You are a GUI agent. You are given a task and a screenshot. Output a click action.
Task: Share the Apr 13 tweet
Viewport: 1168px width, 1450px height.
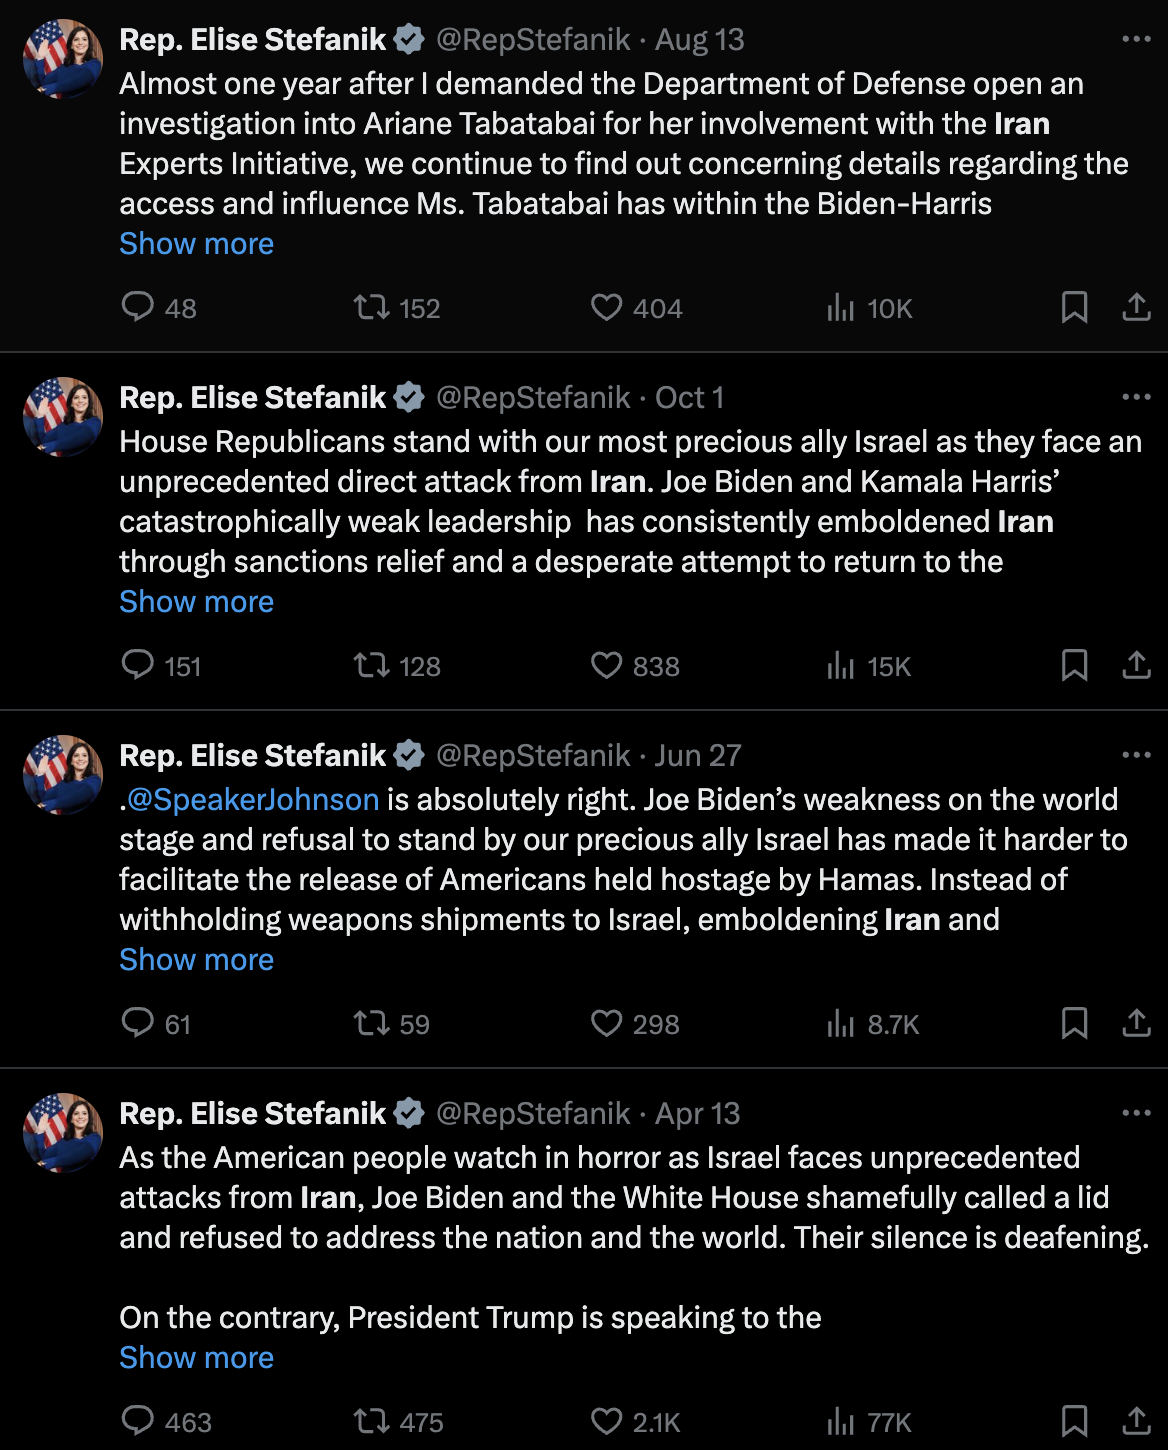tap(1136, 1421)
